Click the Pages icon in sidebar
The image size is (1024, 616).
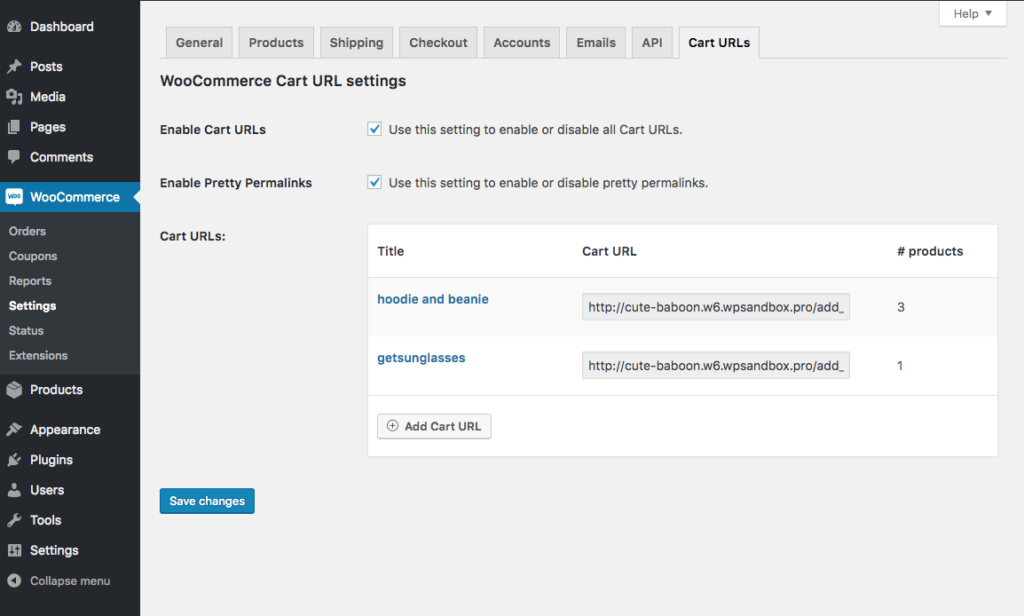coord(14,127)
